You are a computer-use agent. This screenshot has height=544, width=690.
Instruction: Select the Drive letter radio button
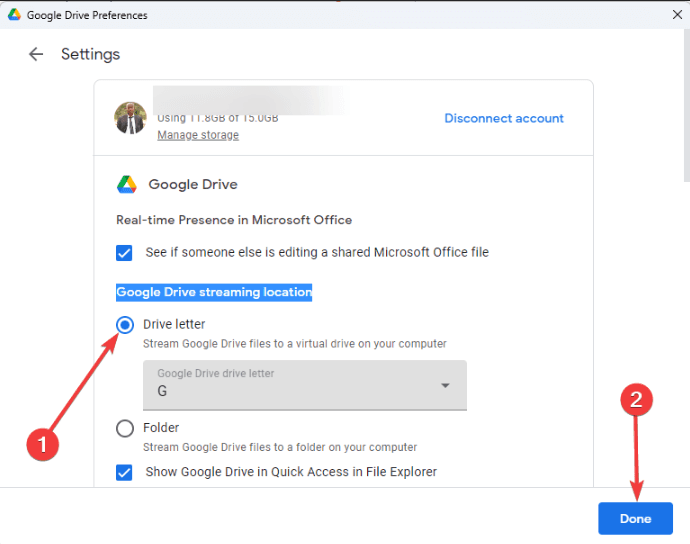[x=125, y=325]
